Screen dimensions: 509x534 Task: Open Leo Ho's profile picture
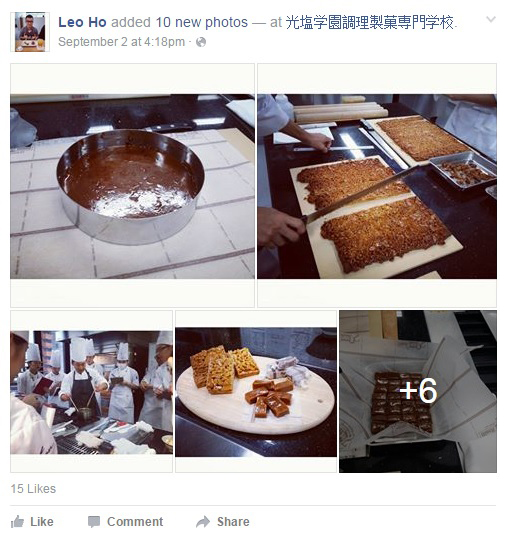(x=30, y=32)
